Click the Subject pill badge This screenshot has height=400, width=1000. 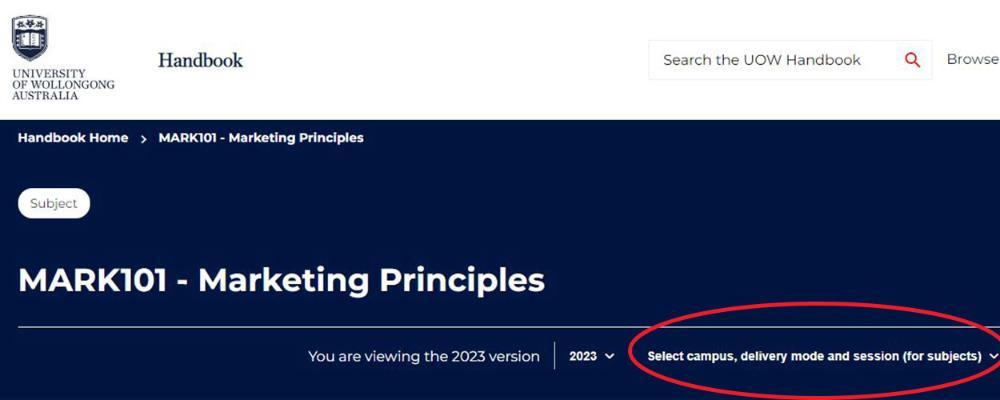(54, 203)
